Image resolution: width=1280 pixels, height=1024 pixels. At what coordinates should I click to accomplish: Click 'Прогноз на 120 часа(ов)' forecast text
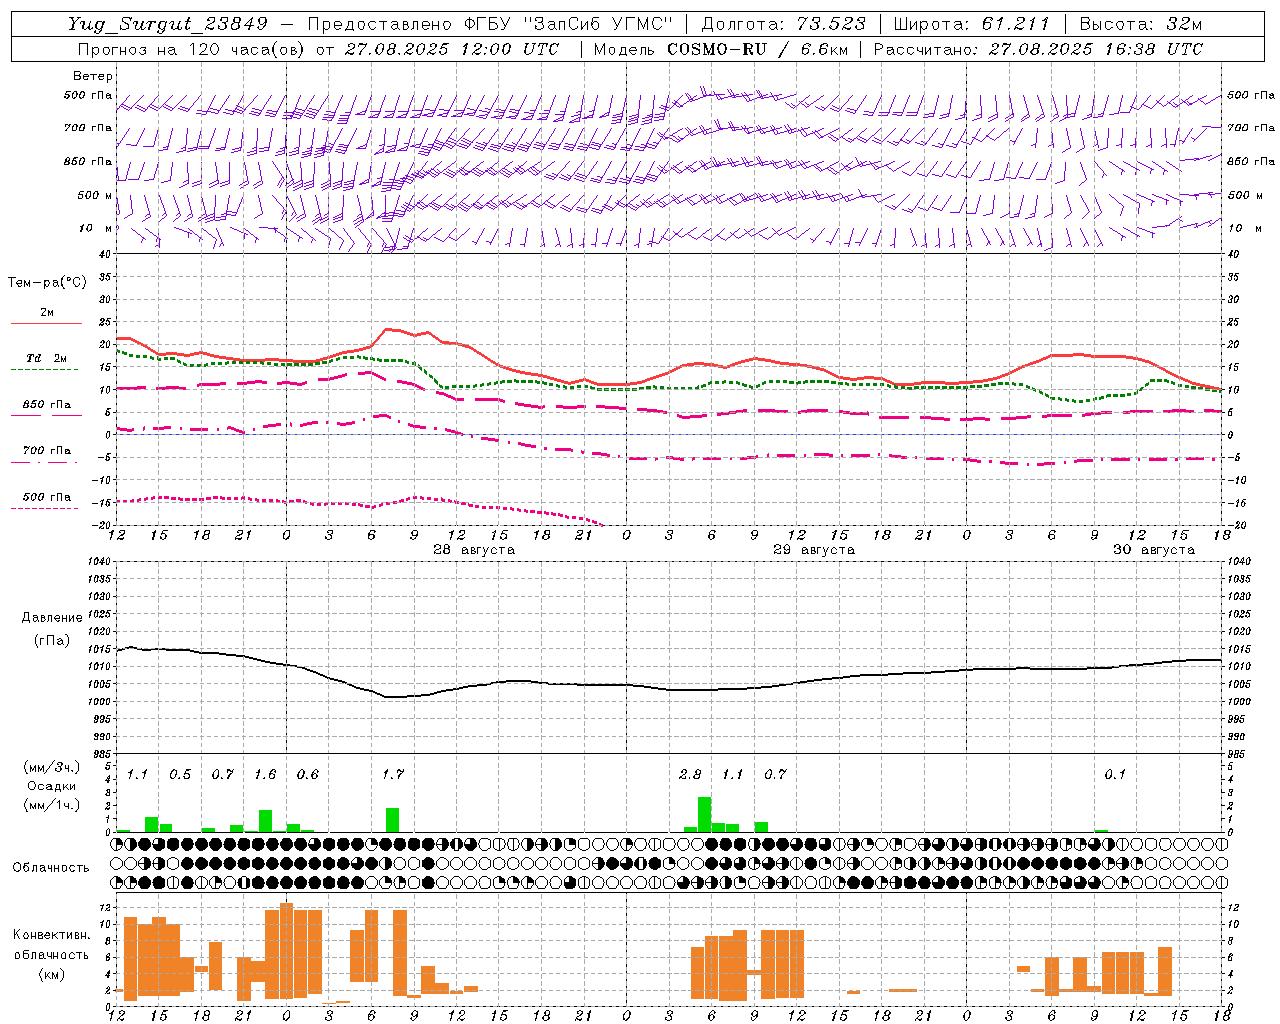tap(192, 48)
